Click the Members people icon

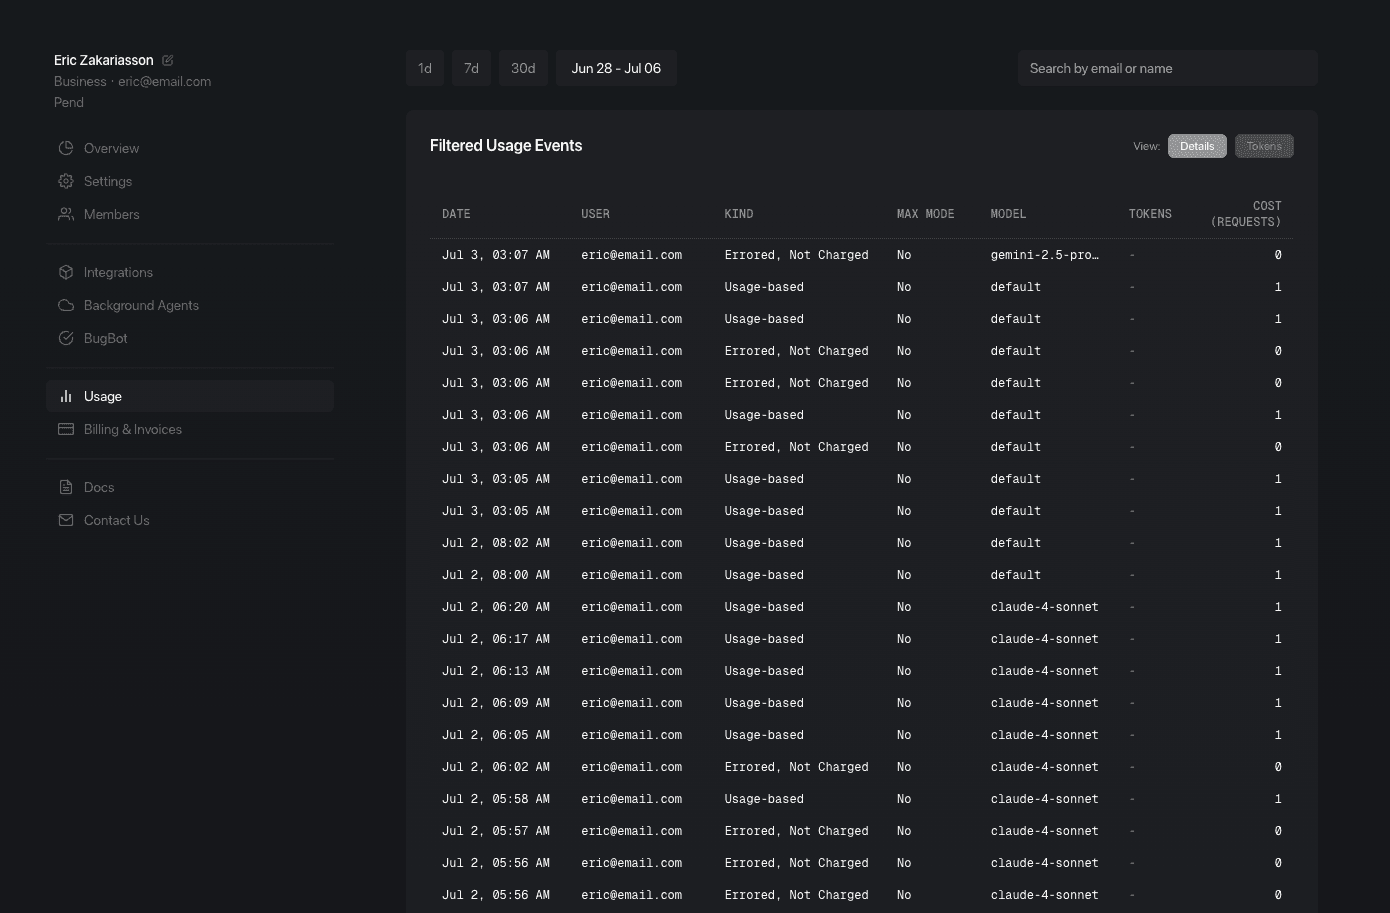66,214
